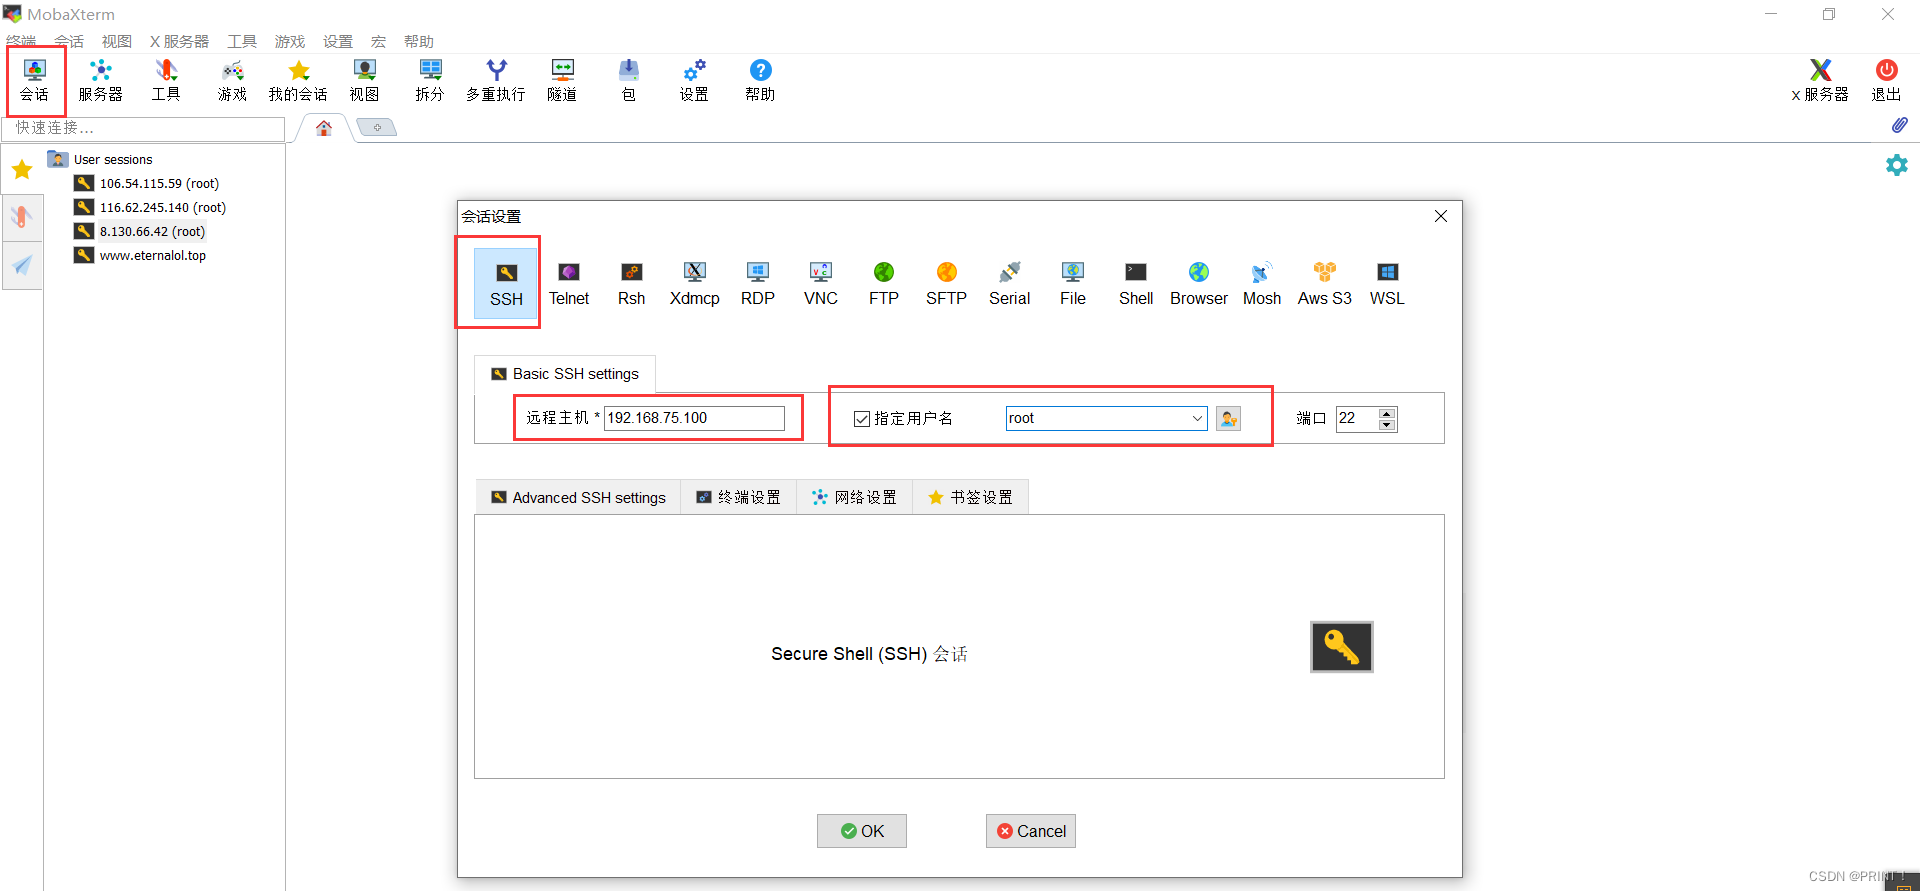The image size is (1920, 891).
Task: Launch the X 服务器 toolbar icon
Action: [x=1820, y=80]
